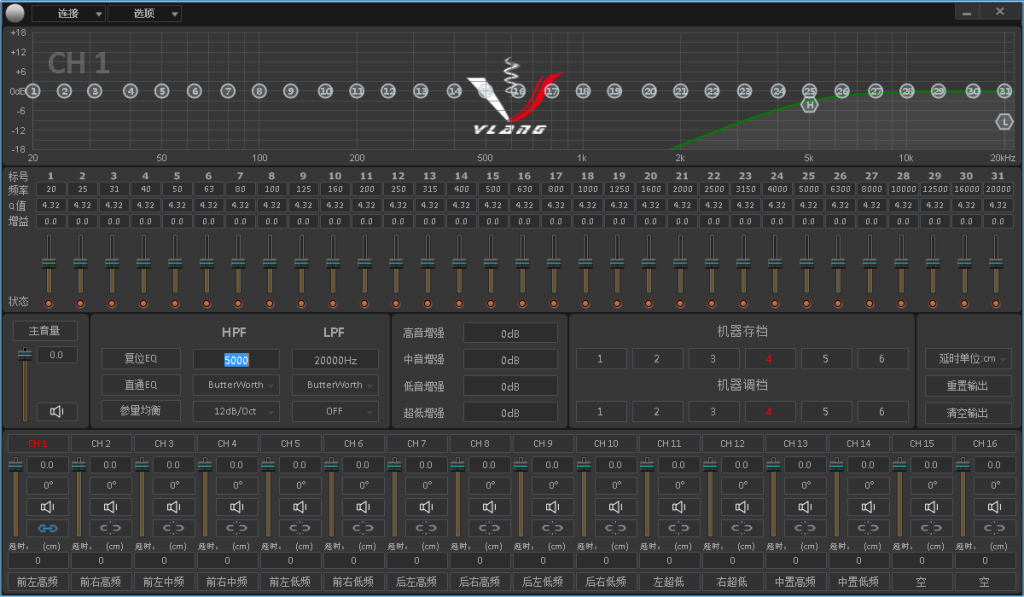Click the 重置输出 reset output button
Image resolution: width=1024 pixels, height=597 pixels.
968,385
